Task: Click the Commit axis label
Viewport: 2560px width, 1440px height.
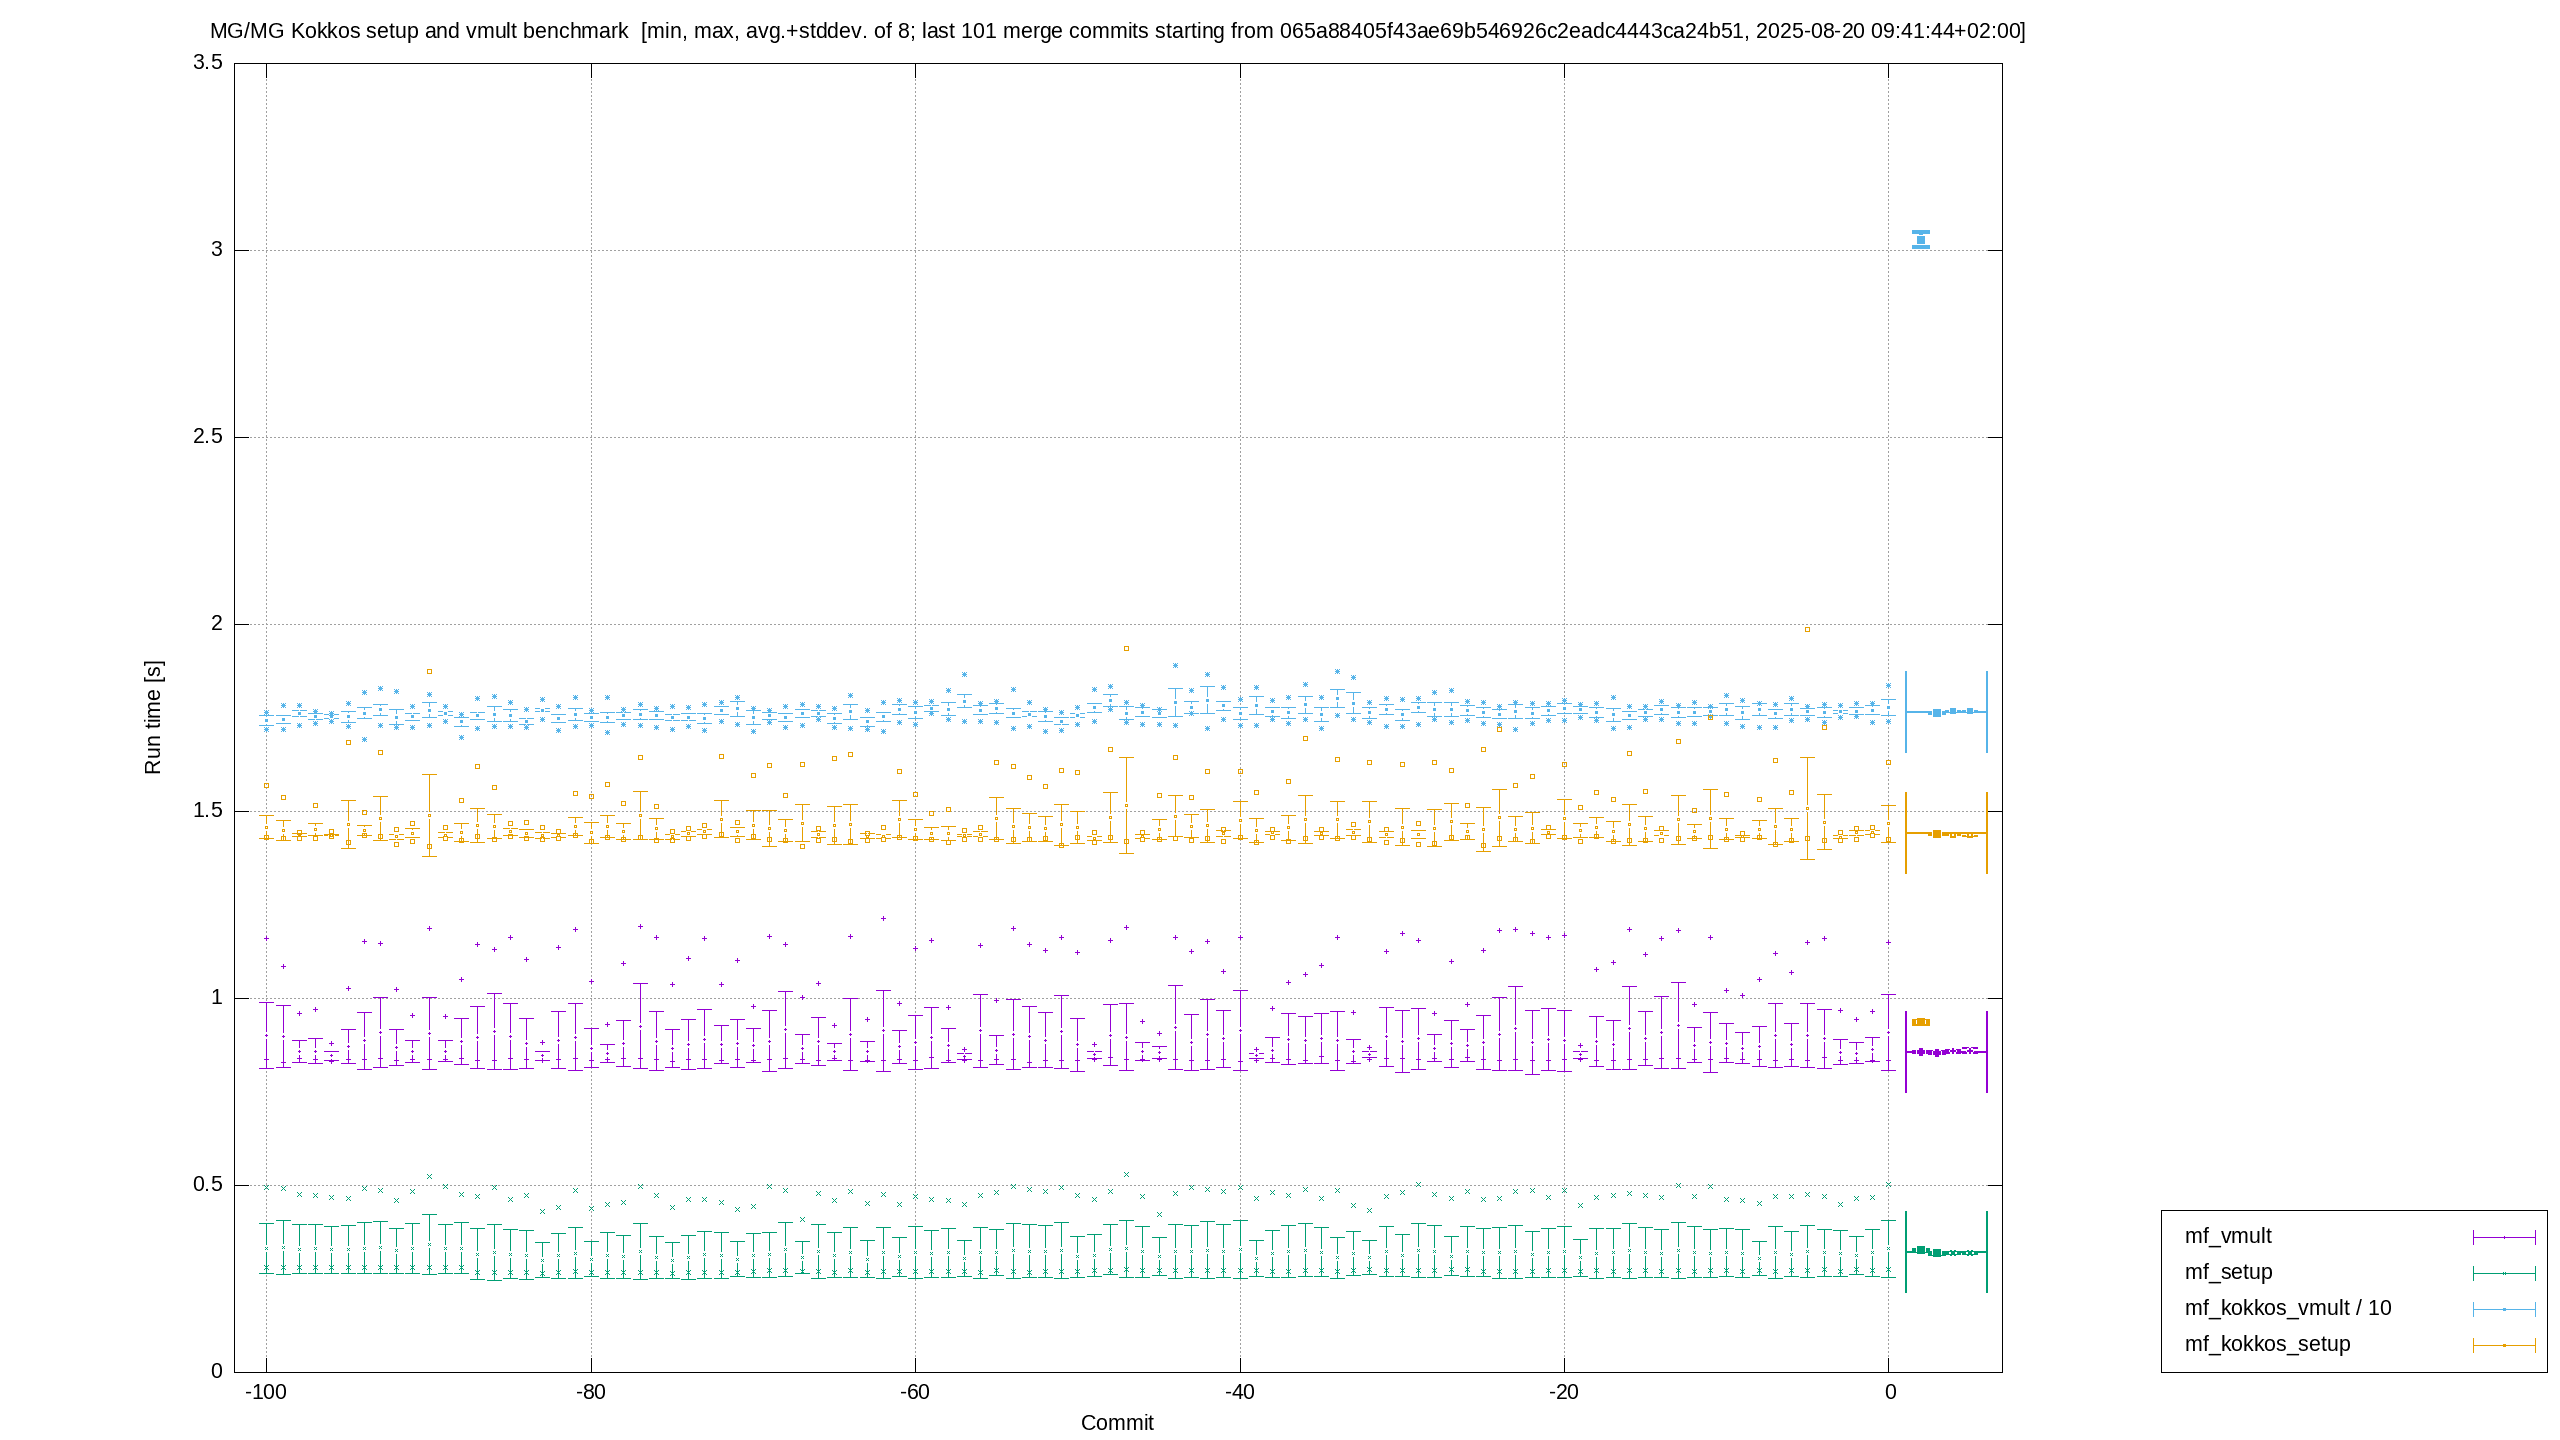Action: (1117, 1422)
